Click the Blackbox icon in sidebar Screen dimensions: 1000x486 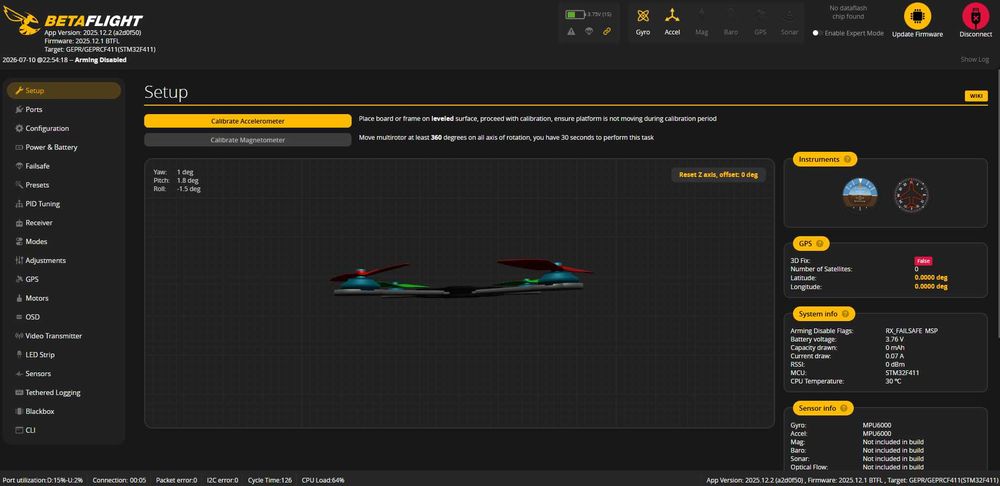coord(19,411)
